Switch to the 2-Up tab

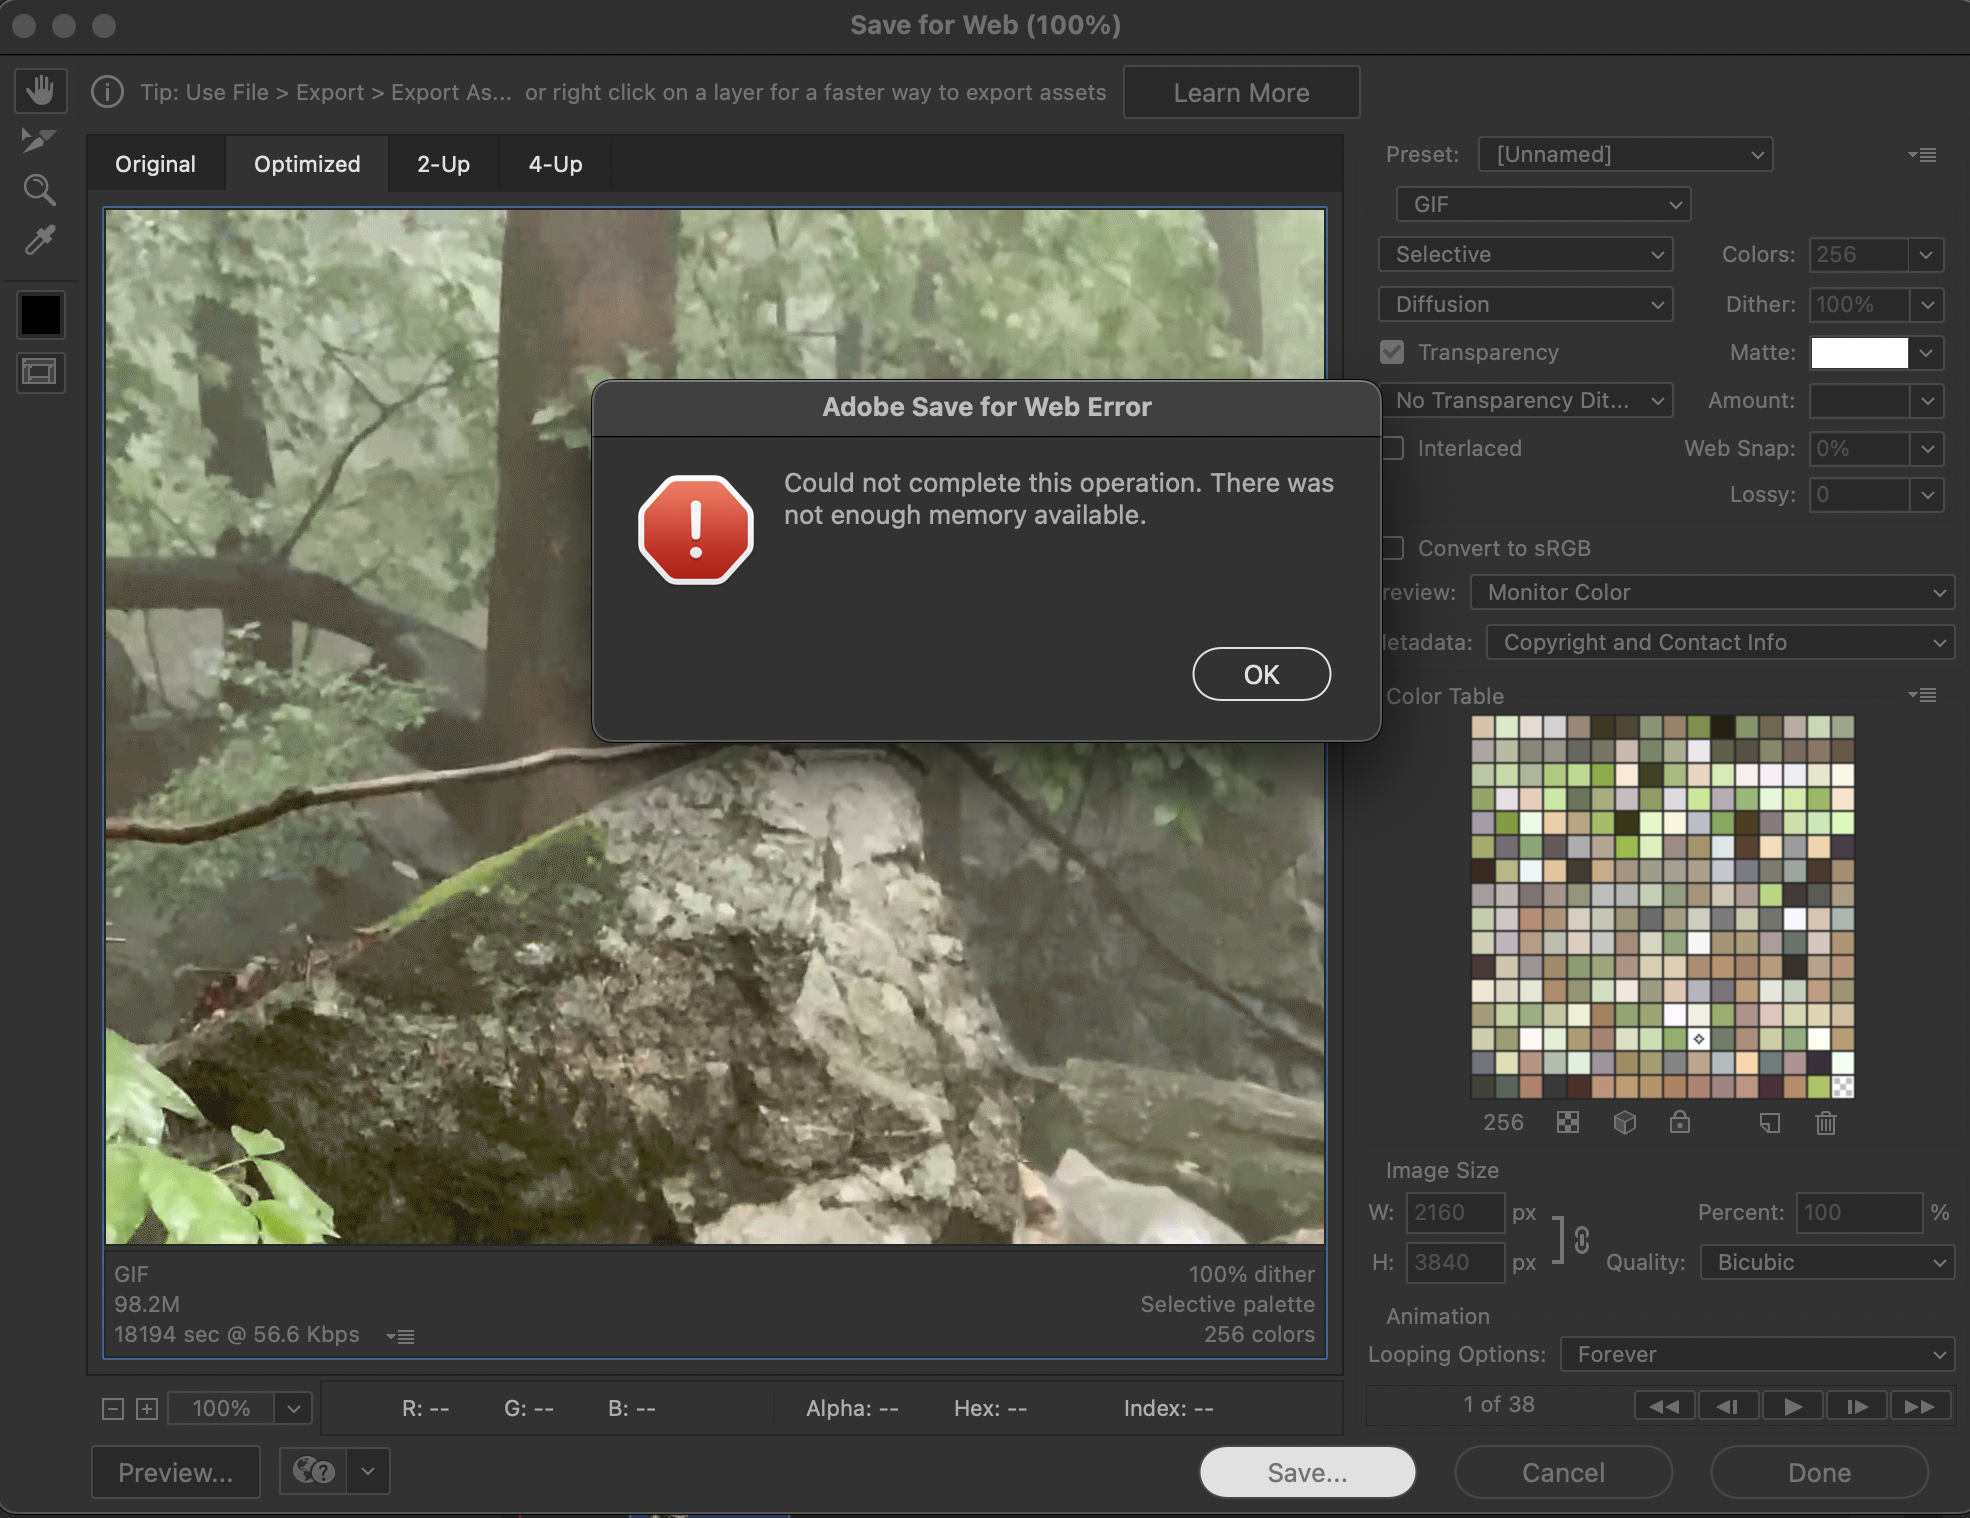pyautogui.click(x=443, y=164)
